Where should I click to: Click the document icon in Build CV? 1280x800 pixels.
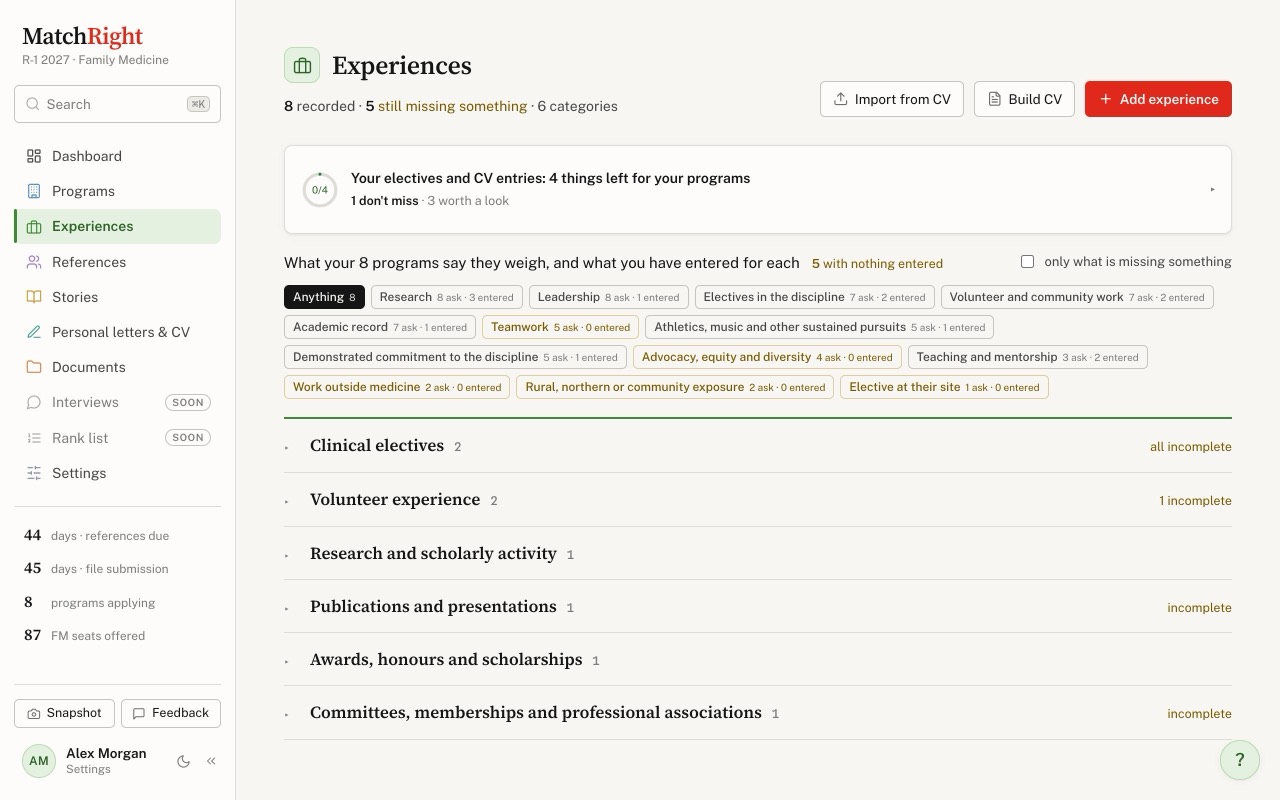(x=994, y=99)
